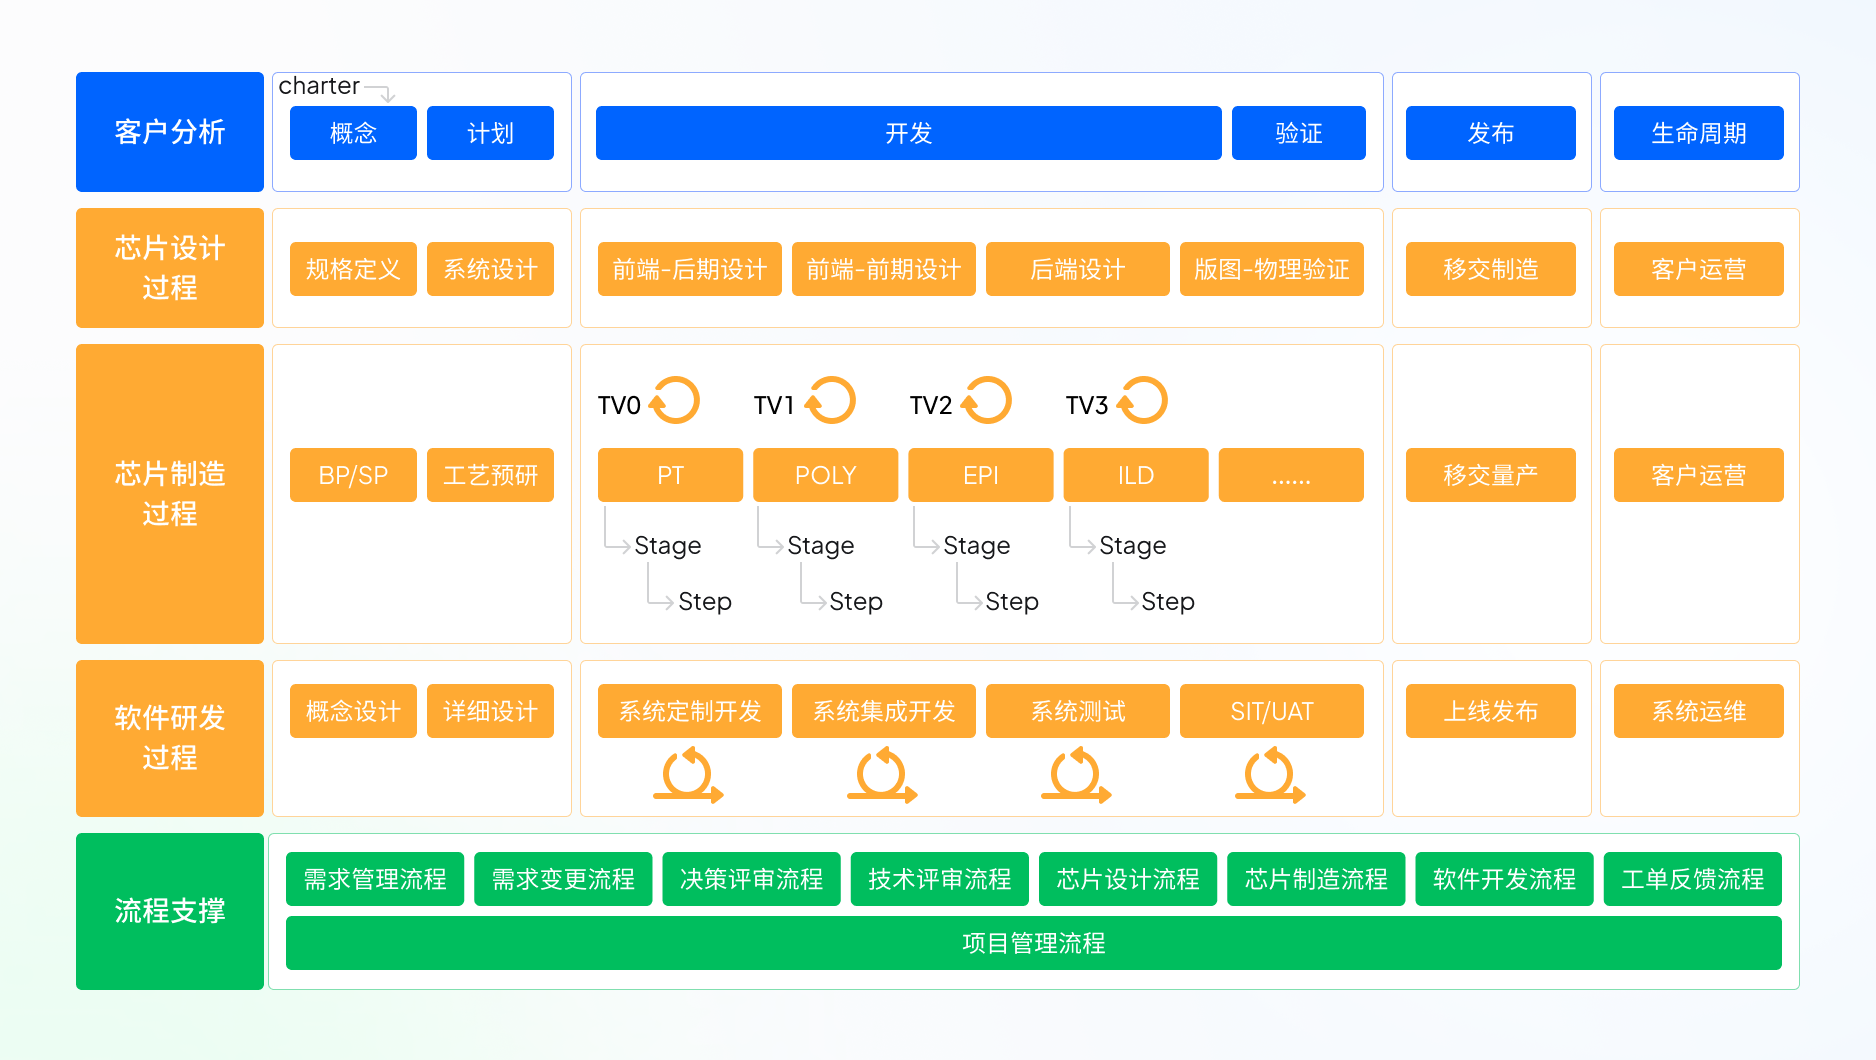
Task: Click the SIT/UAT block
Action: tap(1272, 711)
